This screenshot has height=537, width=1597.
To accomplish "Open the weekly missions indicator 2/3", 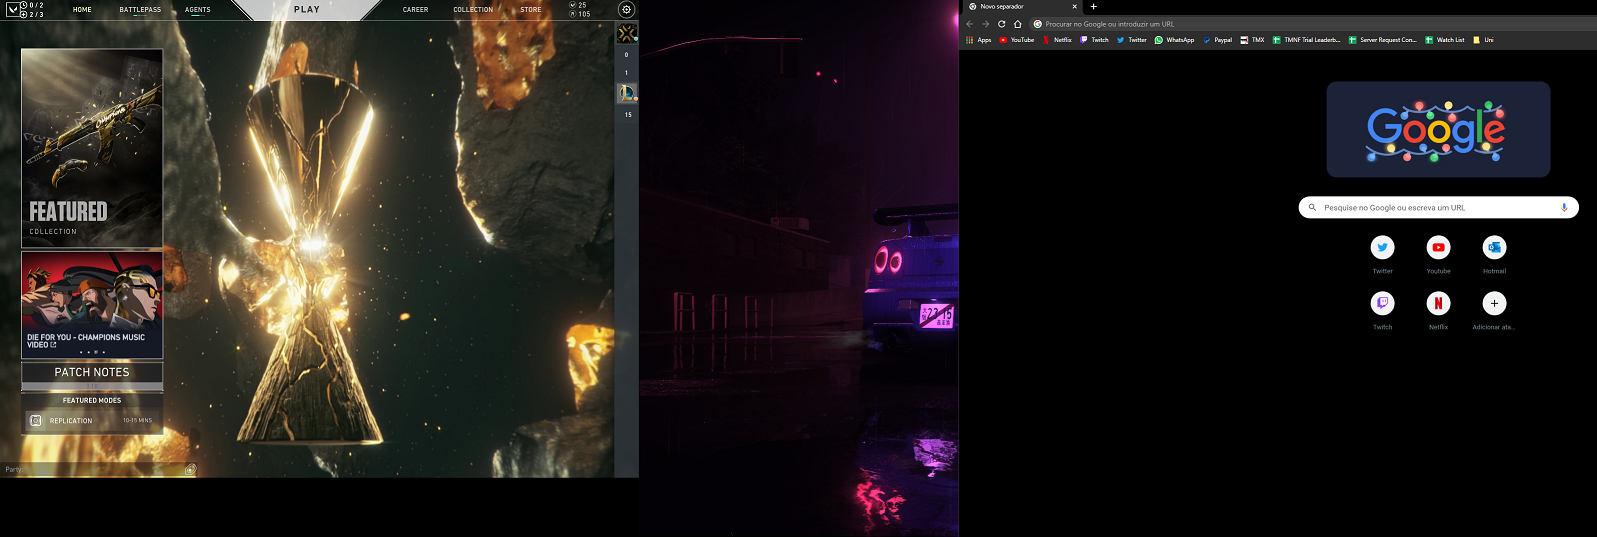I will tap(32, 14).
